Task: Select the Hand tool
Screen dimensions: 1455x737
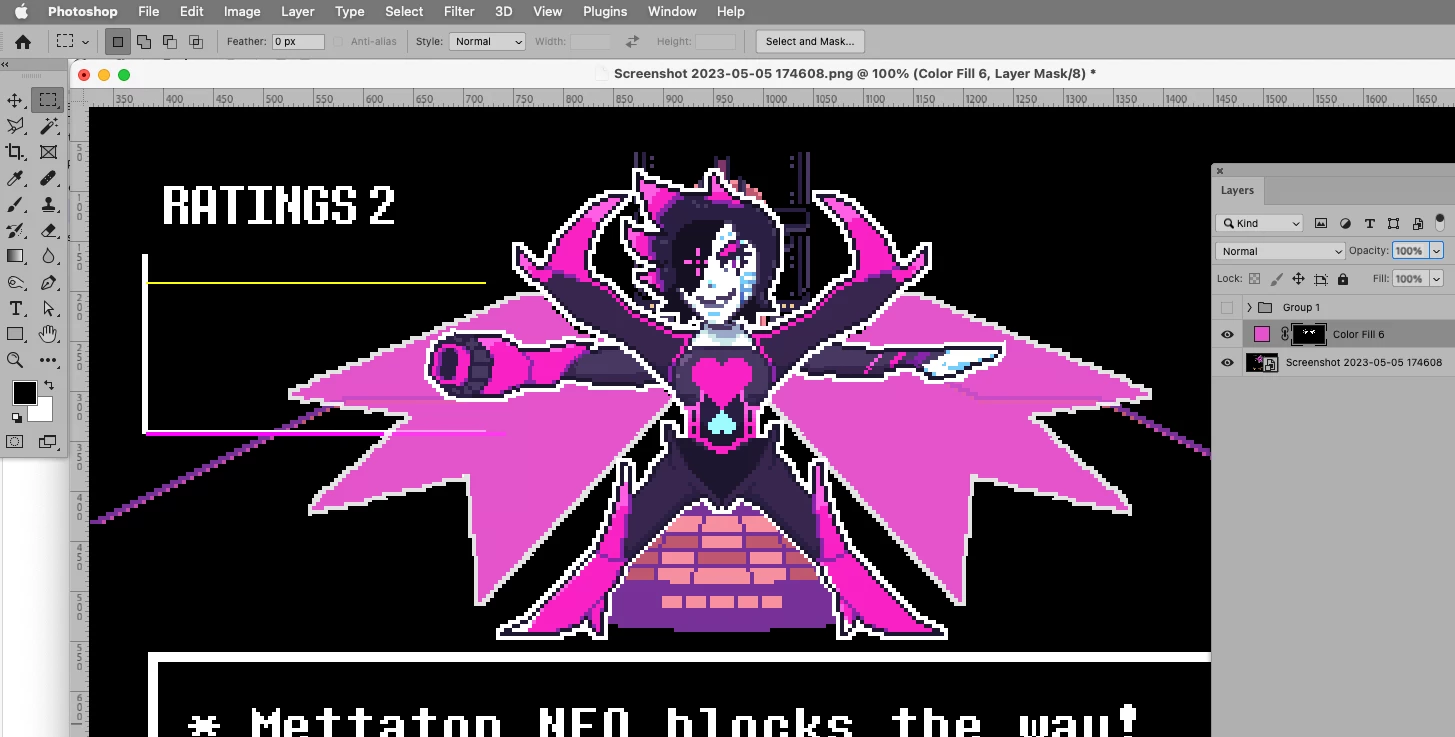Action: [48, 334]
